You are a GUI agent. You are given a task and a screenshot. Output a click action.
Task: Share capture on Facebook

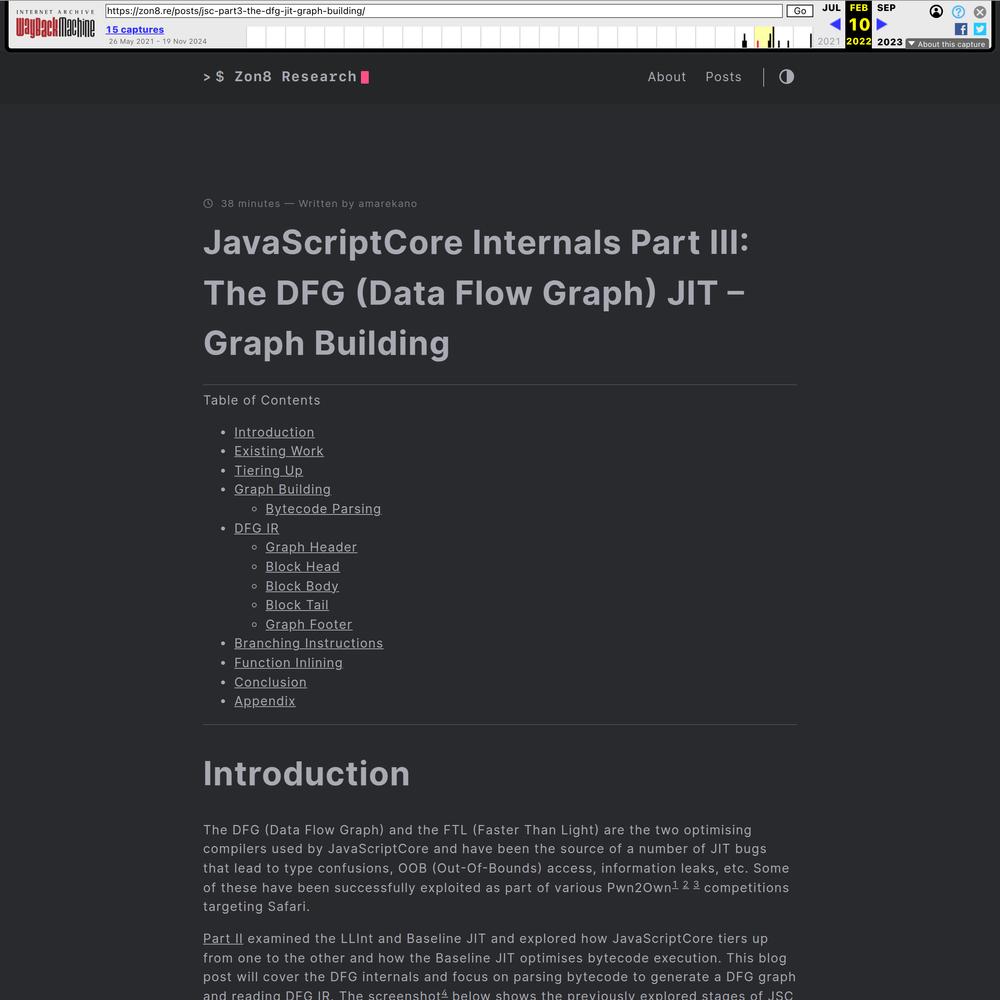[x=960, y=29]
